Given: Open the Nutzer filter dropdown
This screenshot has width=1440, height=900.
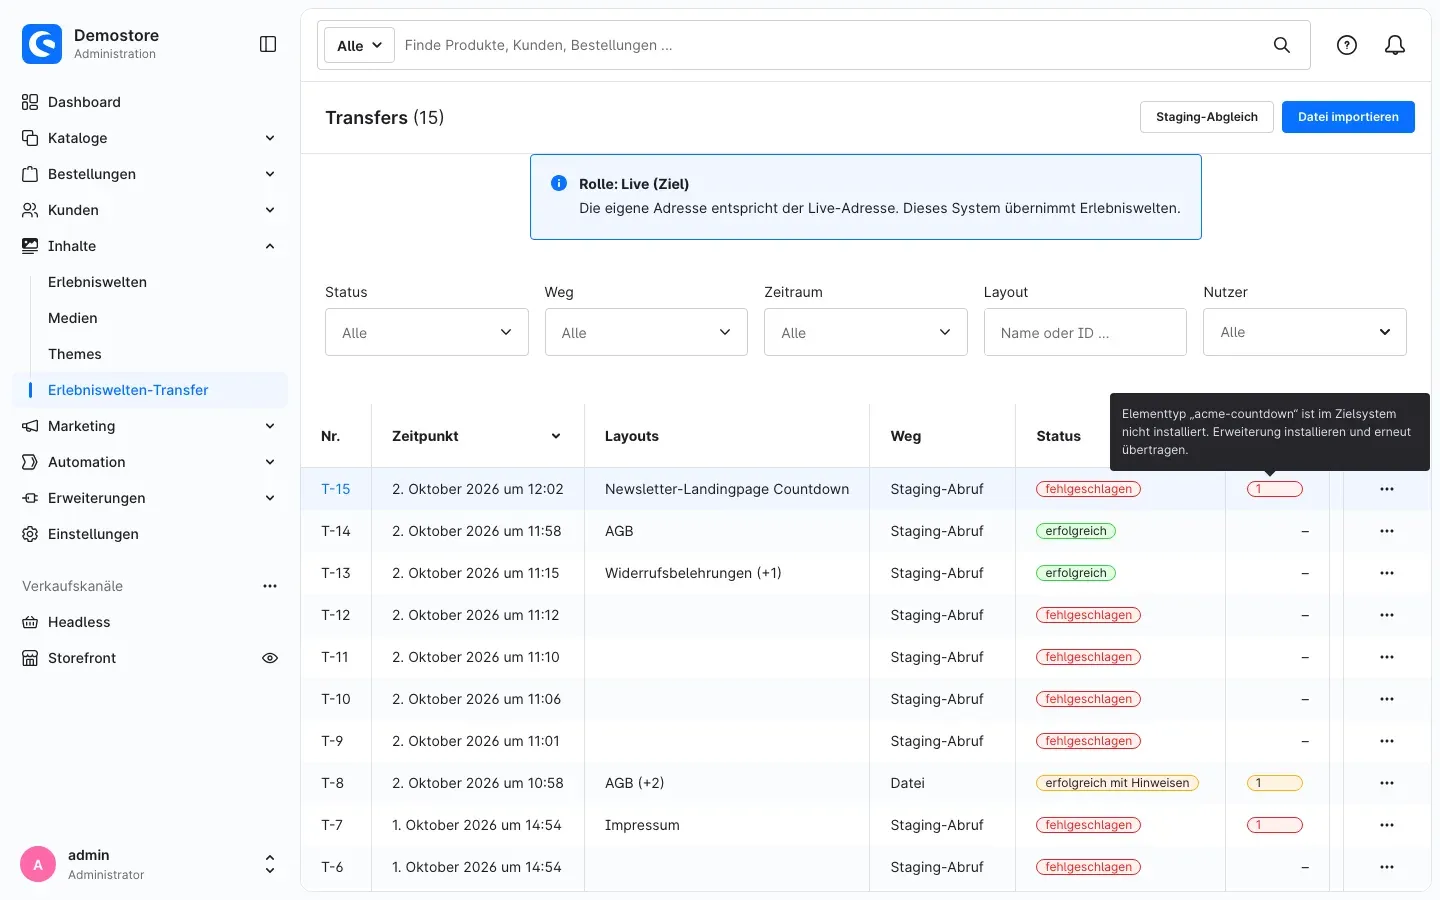Looking at the screenshot, I should (x=1305, y=332).
